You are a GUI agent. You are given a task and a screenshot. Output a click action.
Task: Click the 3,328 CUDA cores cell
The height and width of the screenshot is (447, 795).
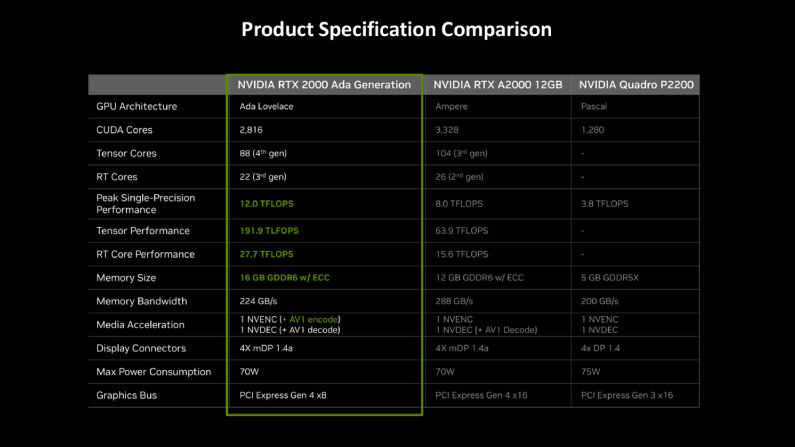pyautogui.click(x=447, y=130)
